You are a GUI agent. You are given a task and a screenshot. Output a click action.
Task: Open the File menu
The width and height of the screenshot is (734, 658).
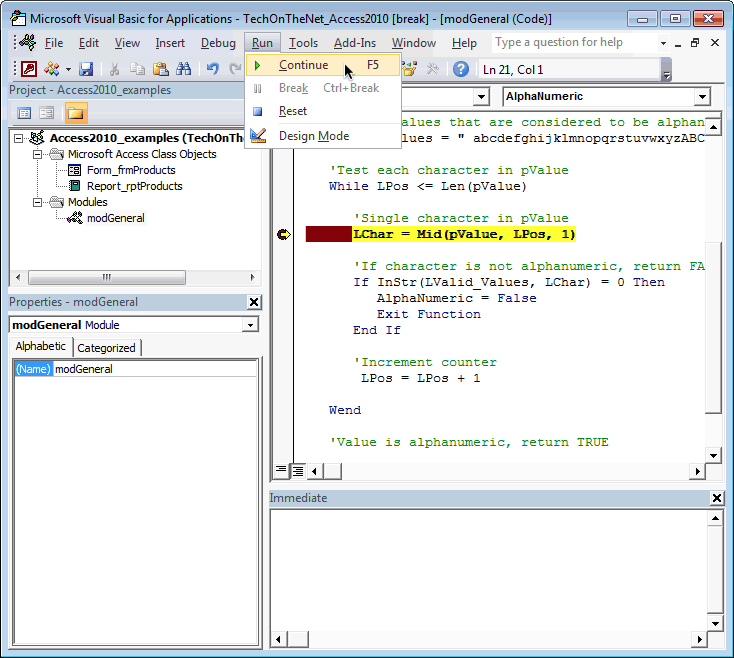point(54,43)
